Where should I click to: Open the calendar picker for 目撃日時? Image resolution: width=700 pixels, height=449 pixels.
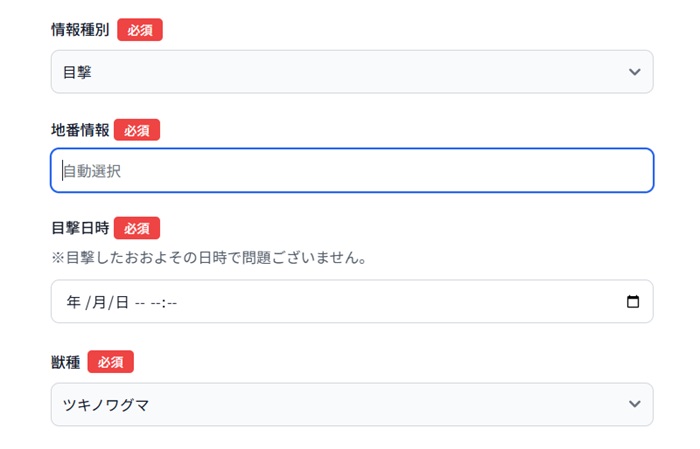click(x=632, y=302)
